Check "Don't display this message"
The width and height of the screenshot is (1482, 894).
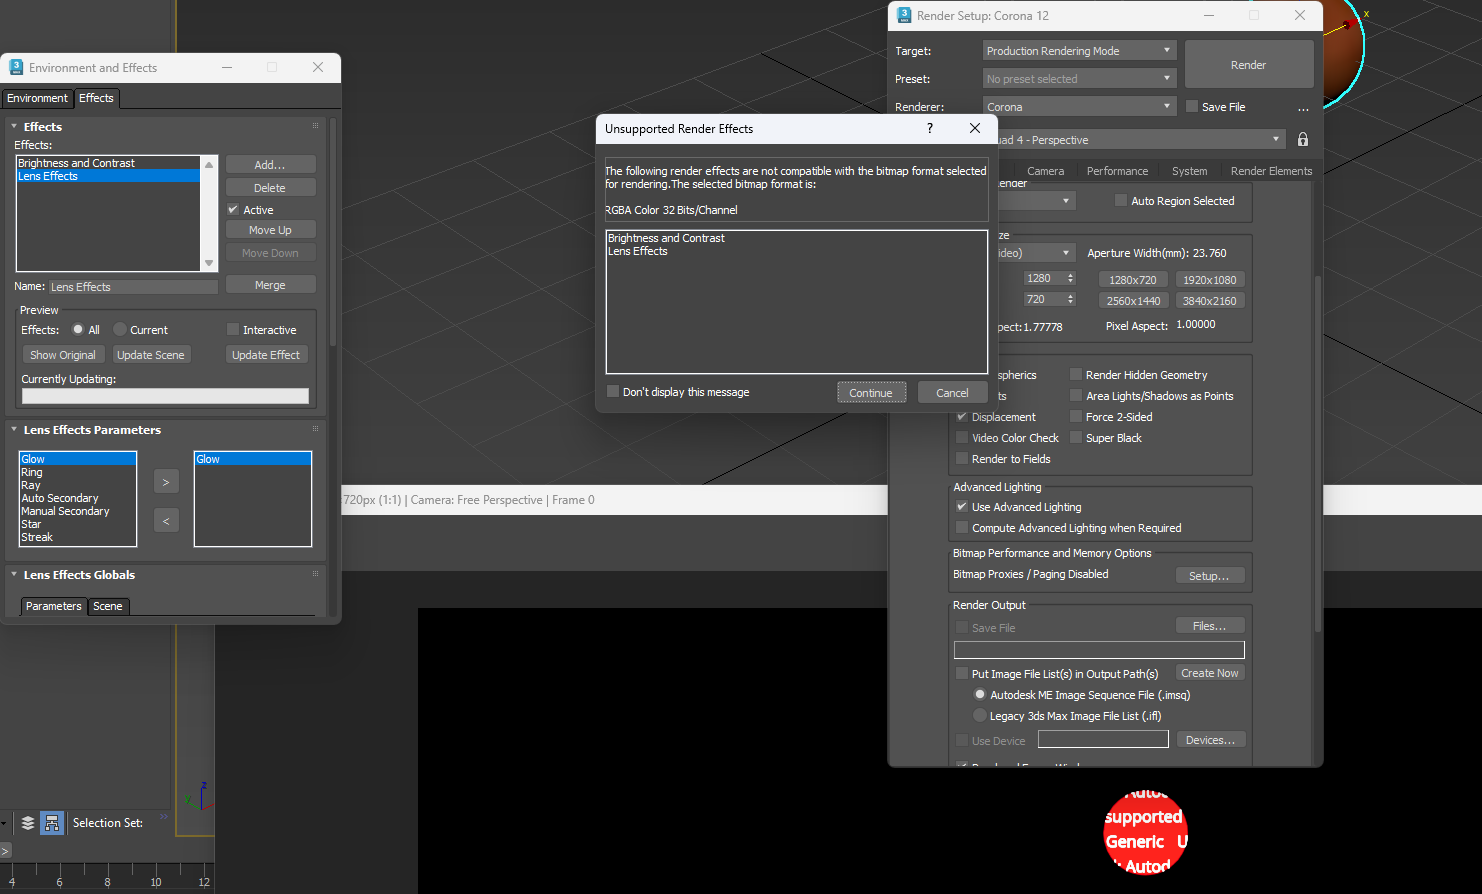pyautogui.click(x=613, y=392)
